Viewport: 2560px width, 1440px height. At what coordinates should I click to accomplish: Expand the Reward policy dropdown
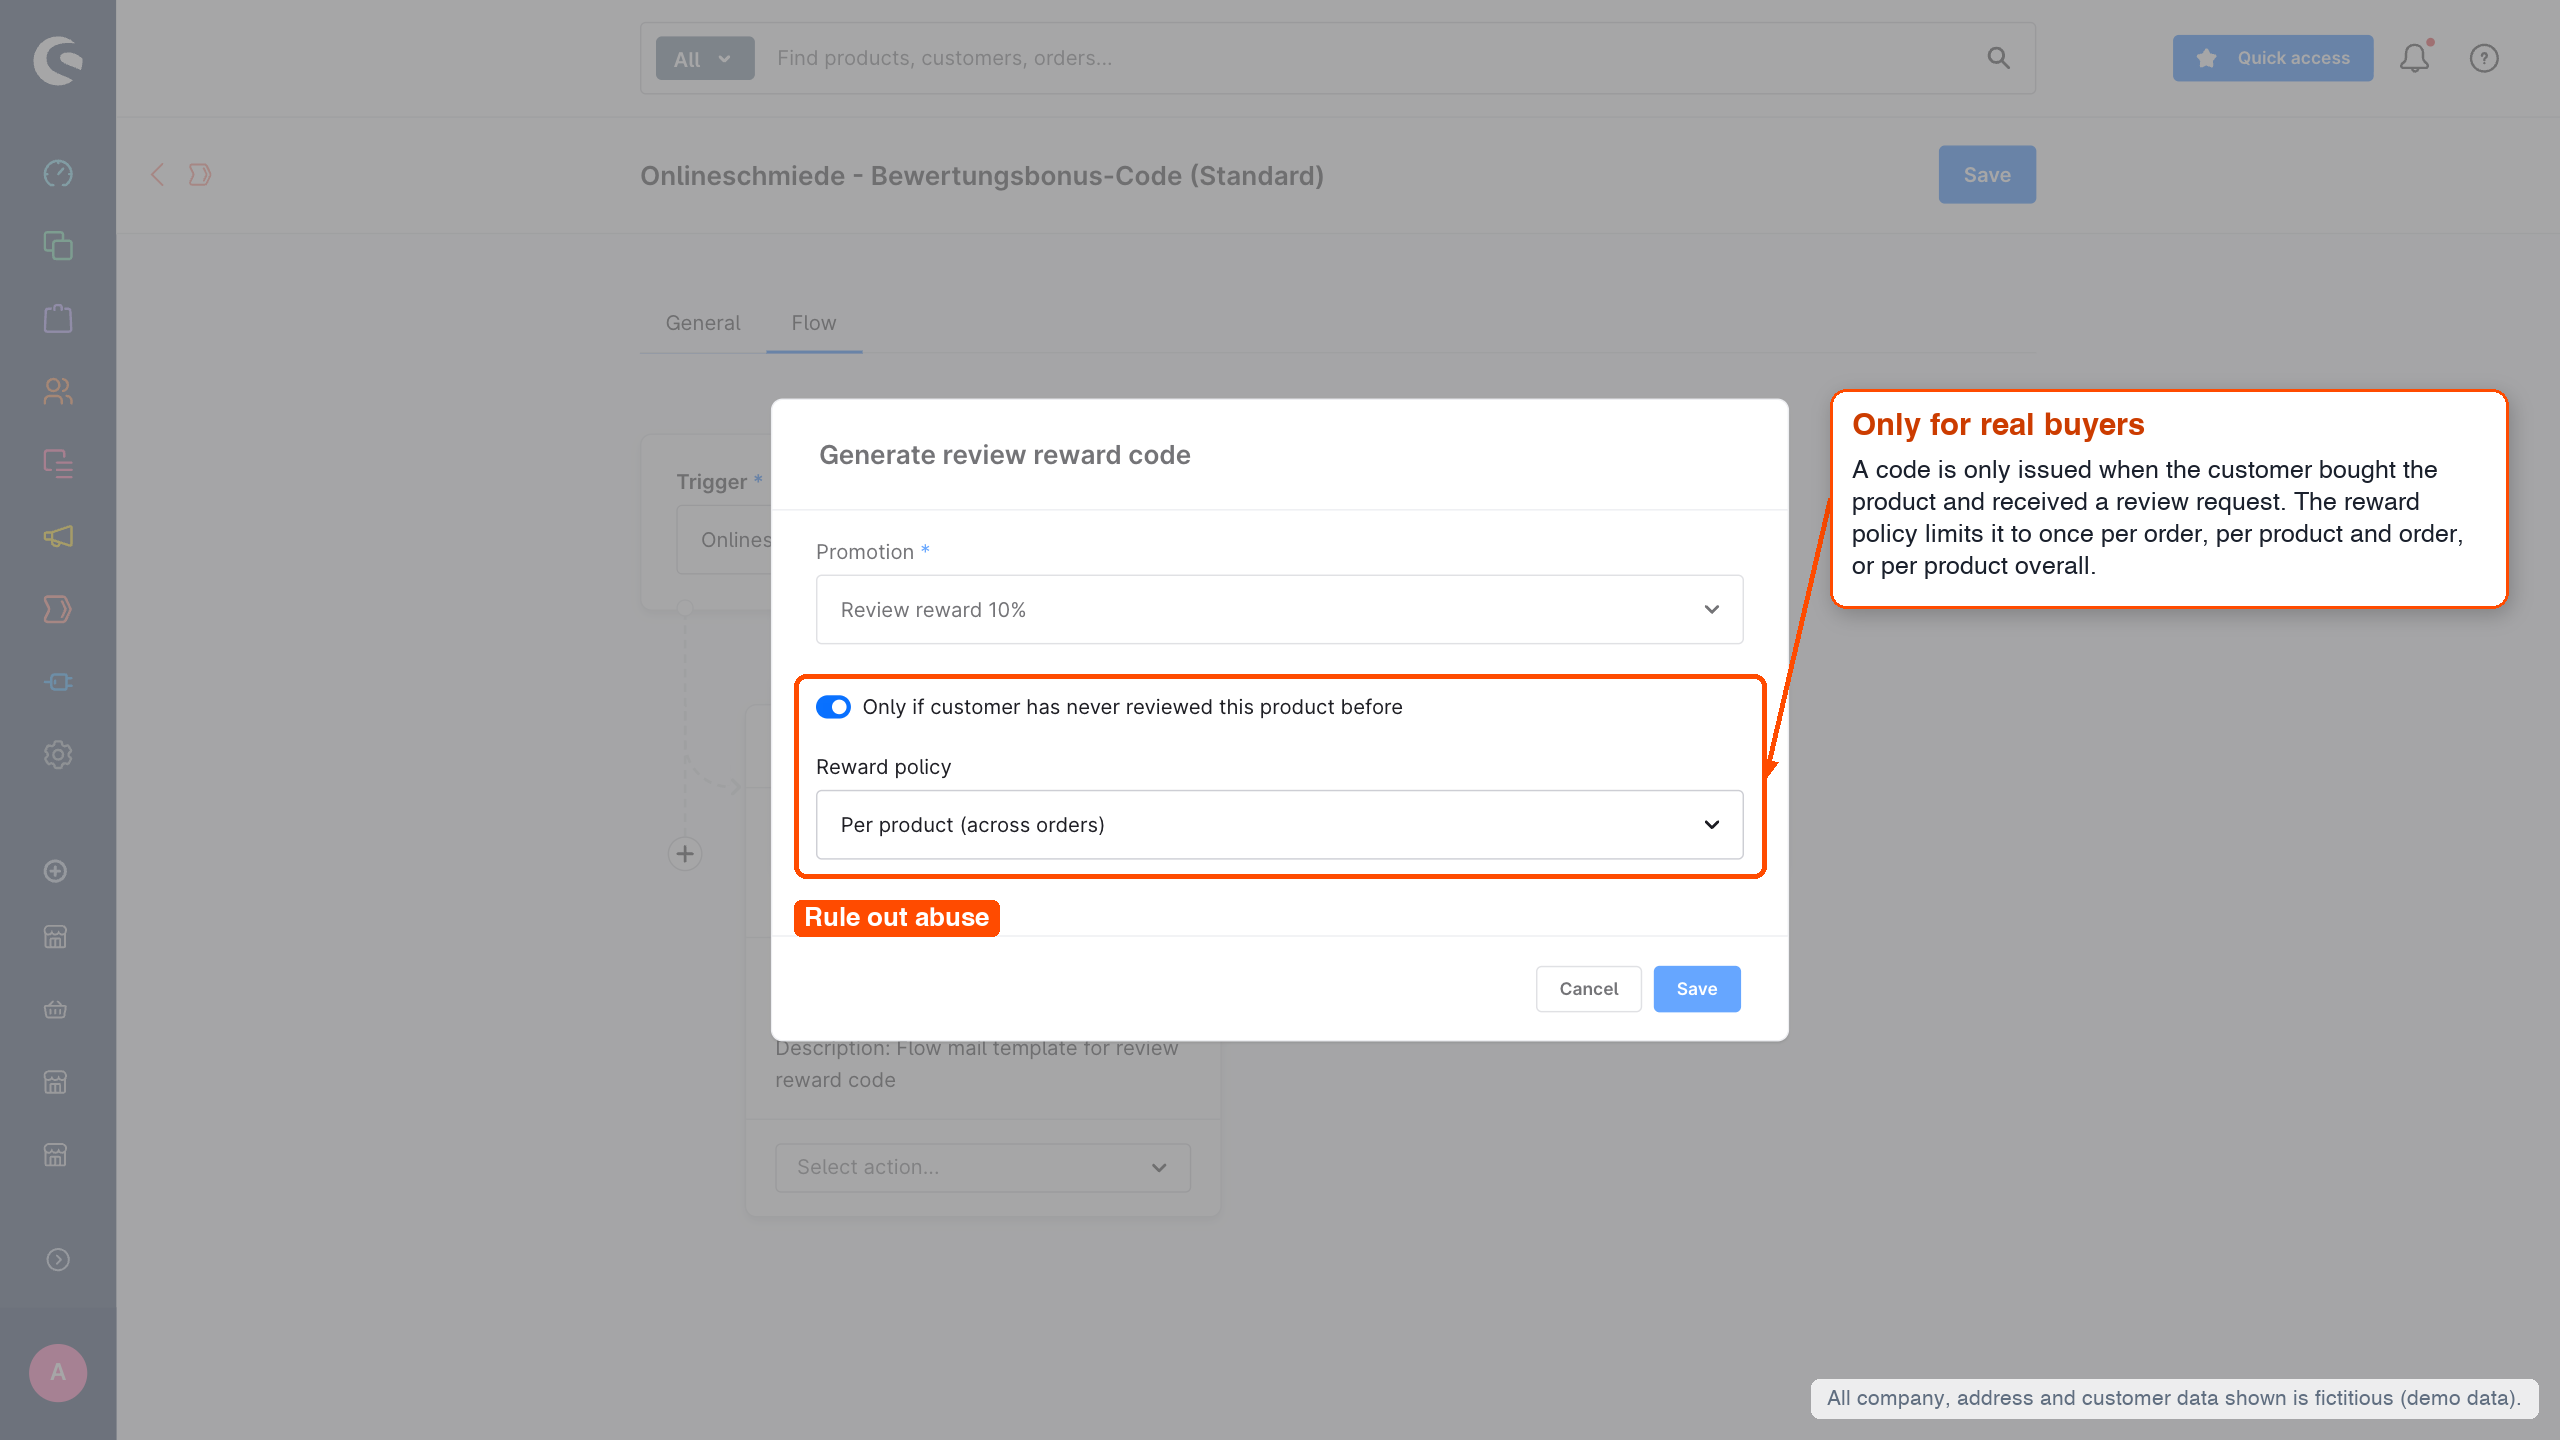coord(1279,825)
